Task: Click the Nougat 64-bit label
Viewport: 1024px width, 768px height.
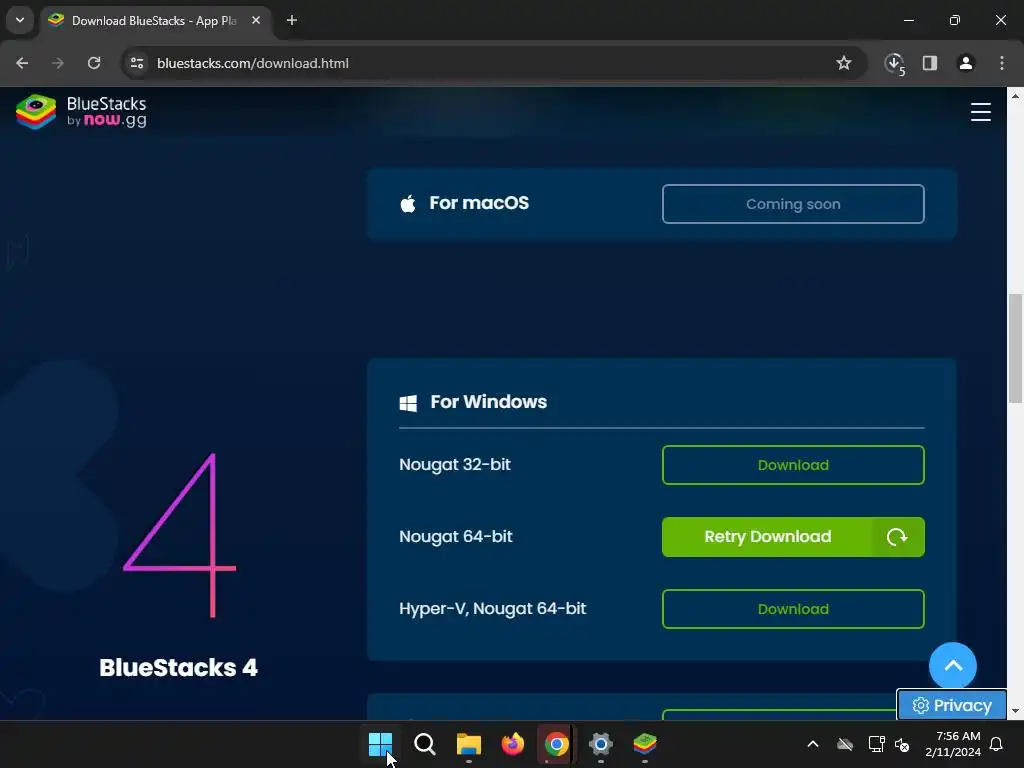Action: point(456,536)
